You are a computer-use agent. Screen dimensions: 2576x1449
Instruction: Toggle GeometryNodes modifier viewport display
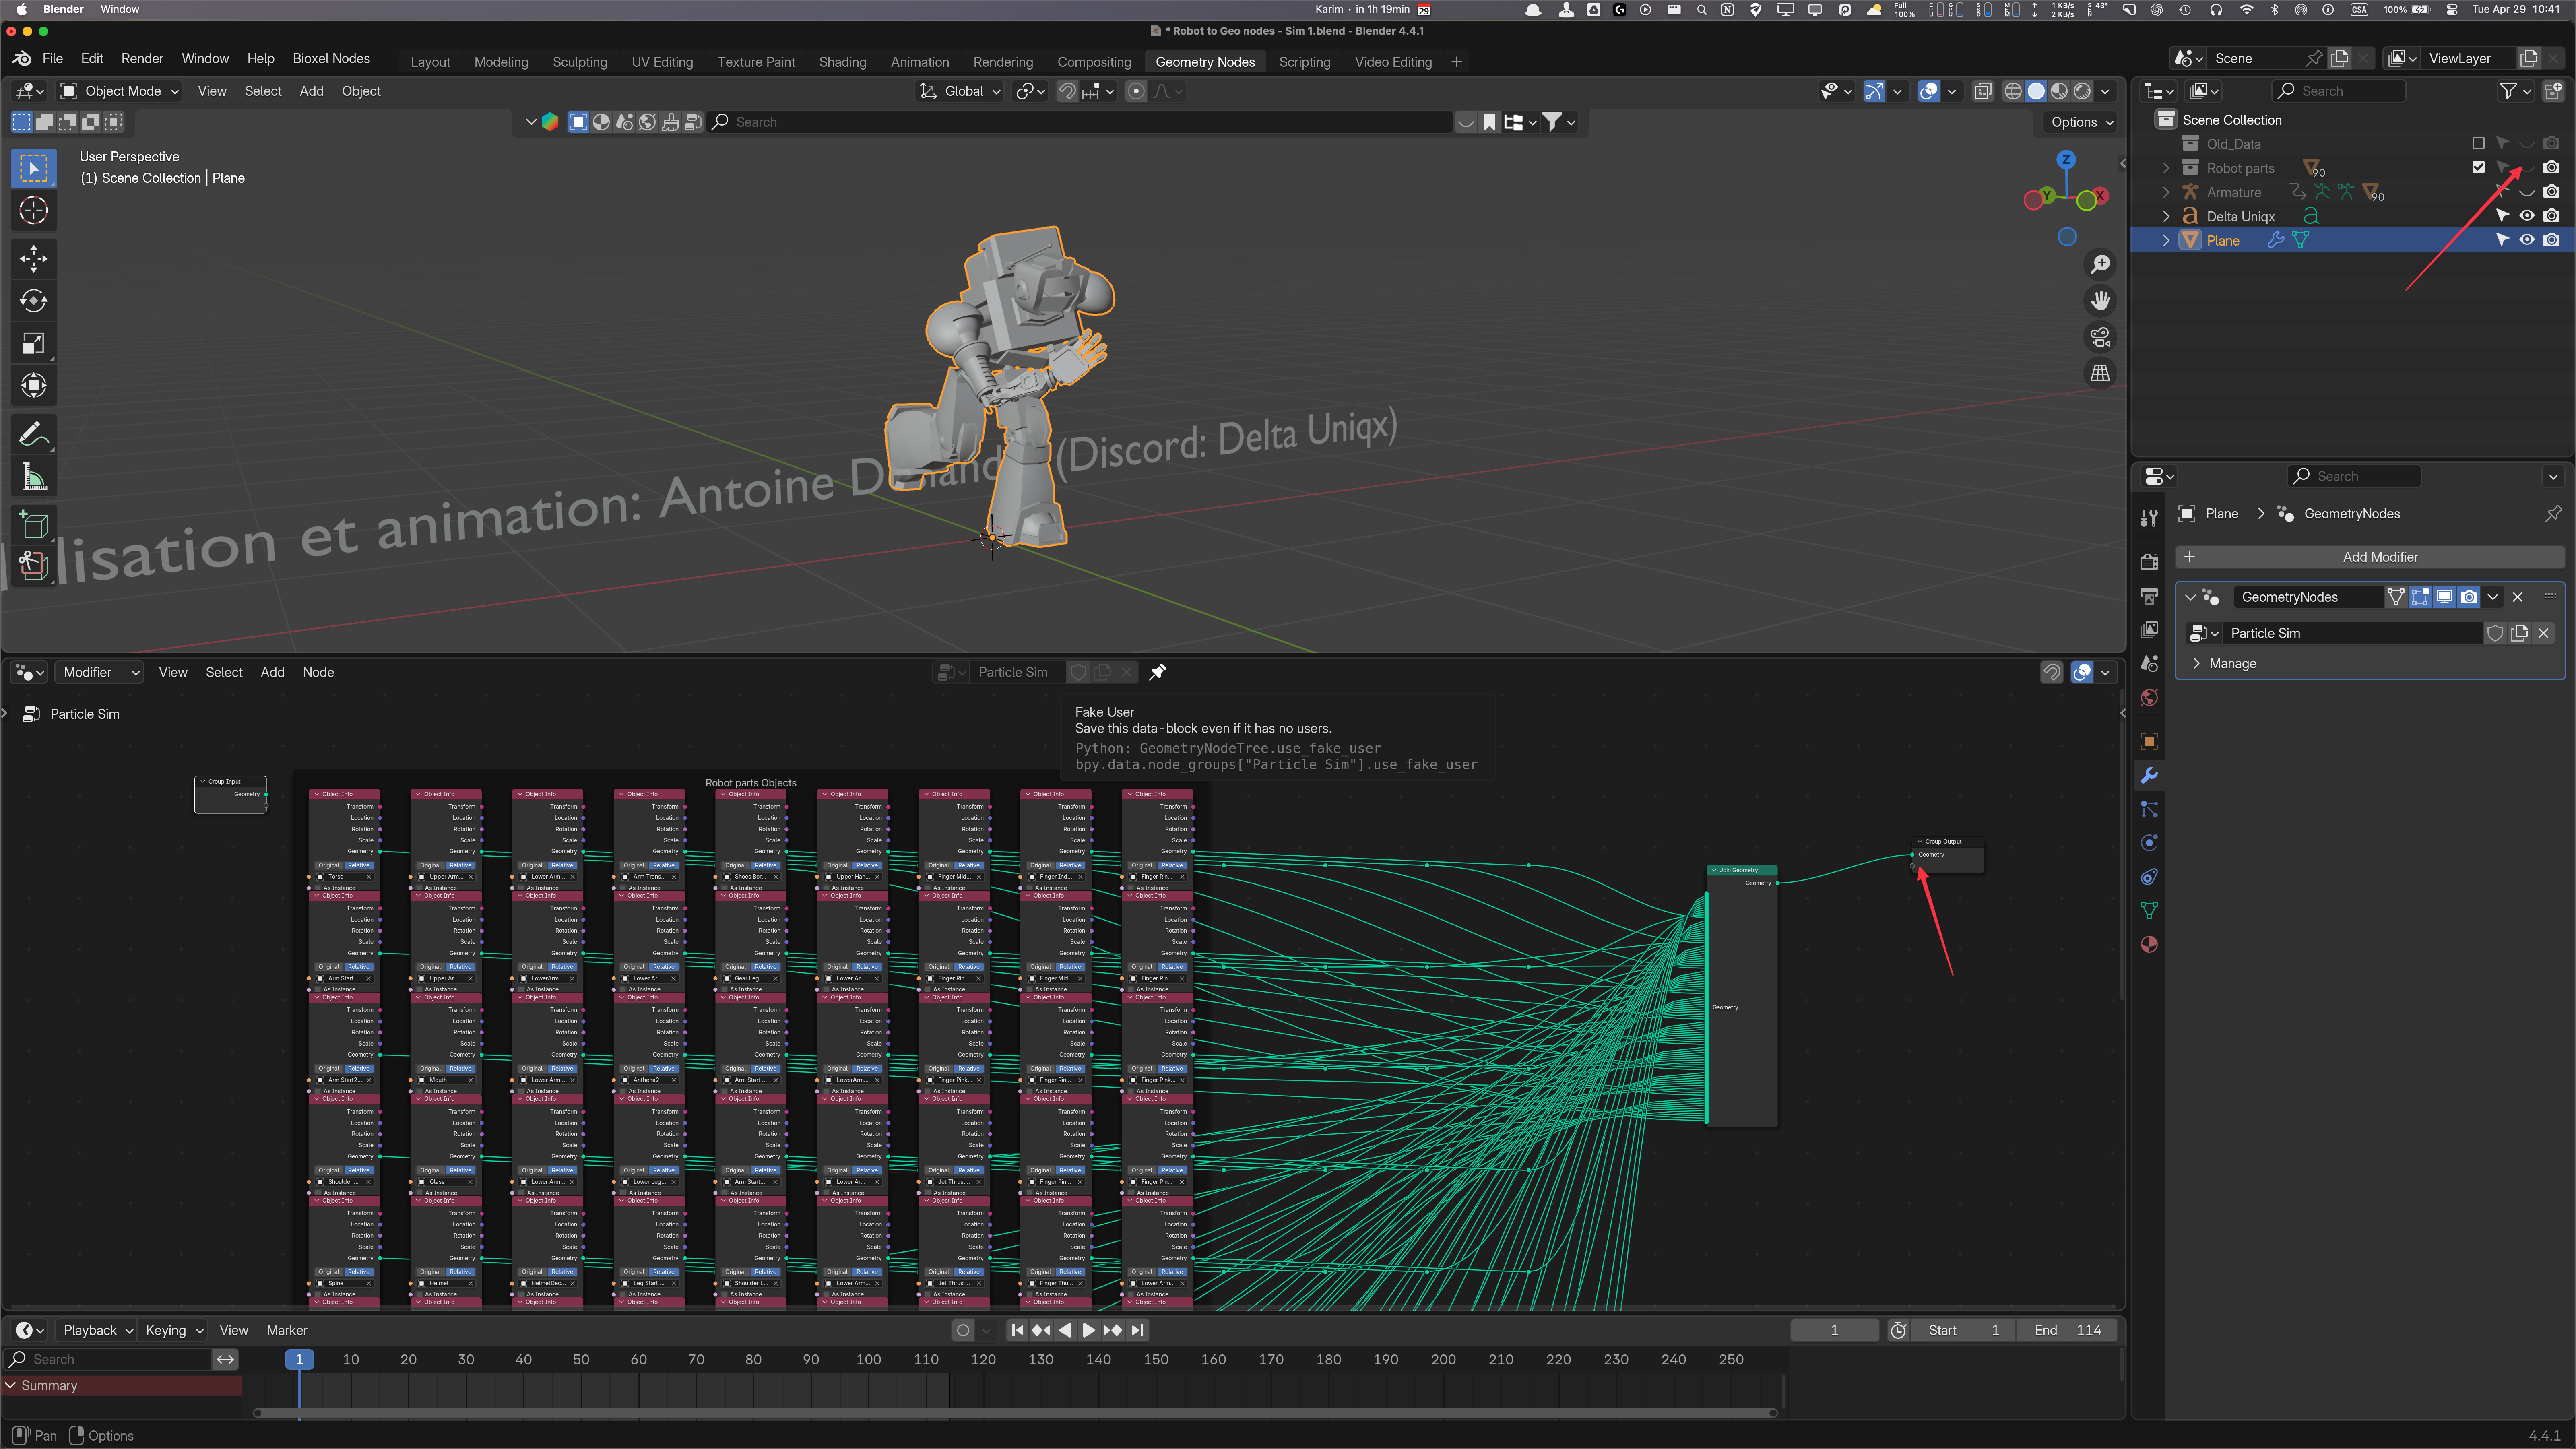pos(2444,597)
